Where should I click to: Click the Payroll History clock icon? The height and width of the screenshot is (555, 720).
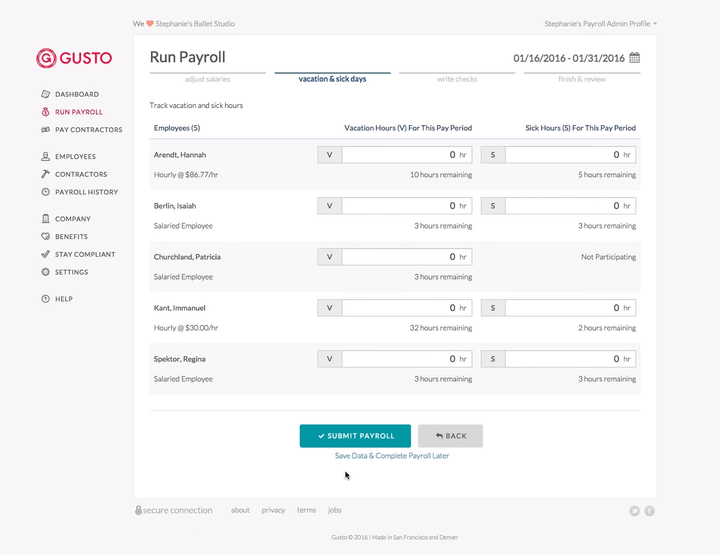46,192
